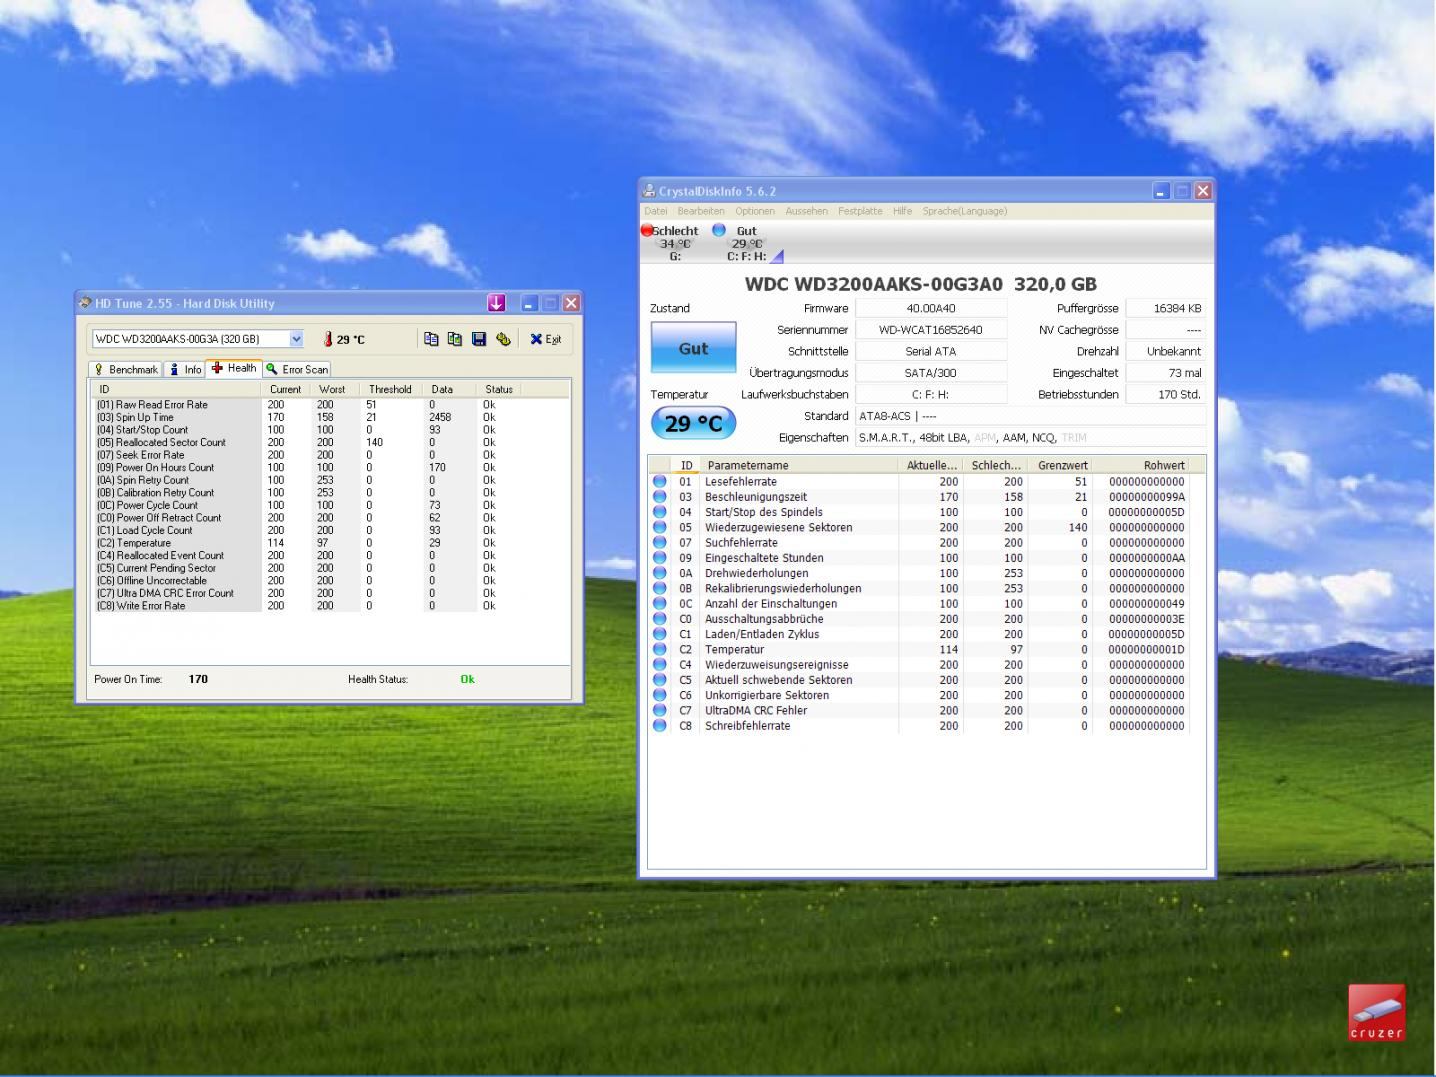Open the Aussehen menu in CrystalDiskInfo
This screenshot has height=1077, width=1436.
807,211
